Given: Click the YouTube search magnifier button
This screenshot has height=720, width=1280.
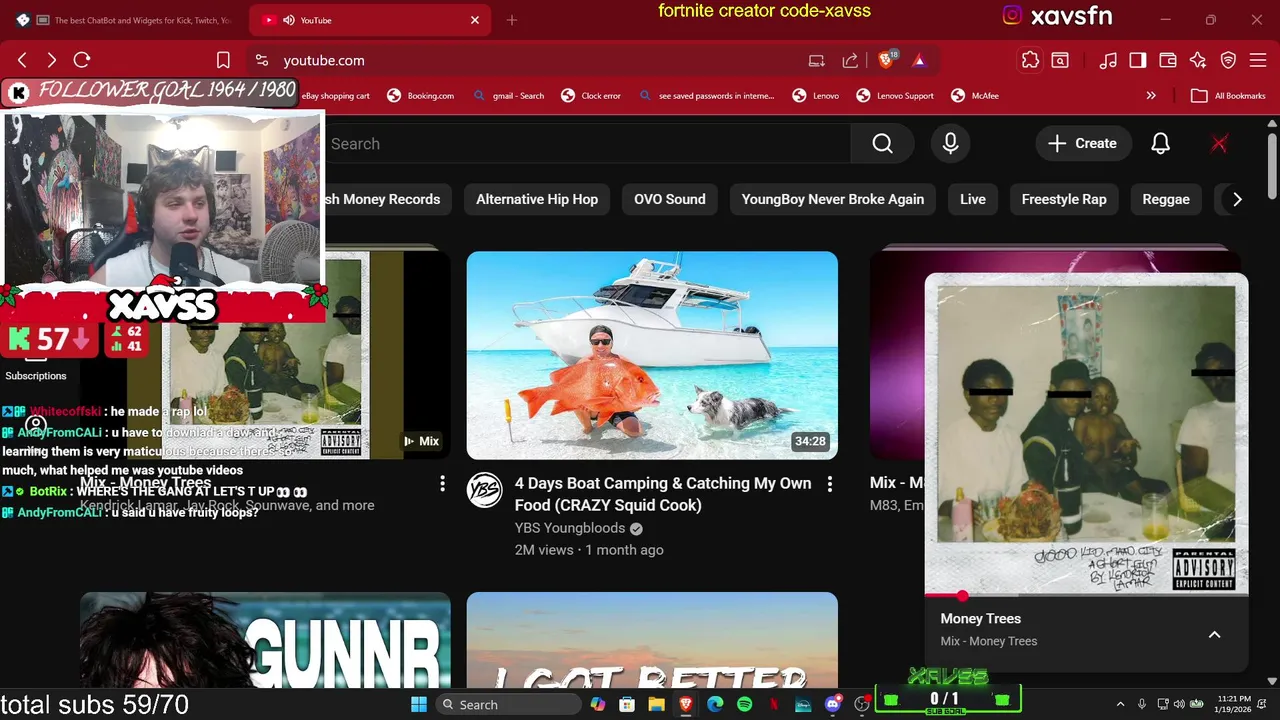Looking at the screenshot, I should click(x=882, y=144).
